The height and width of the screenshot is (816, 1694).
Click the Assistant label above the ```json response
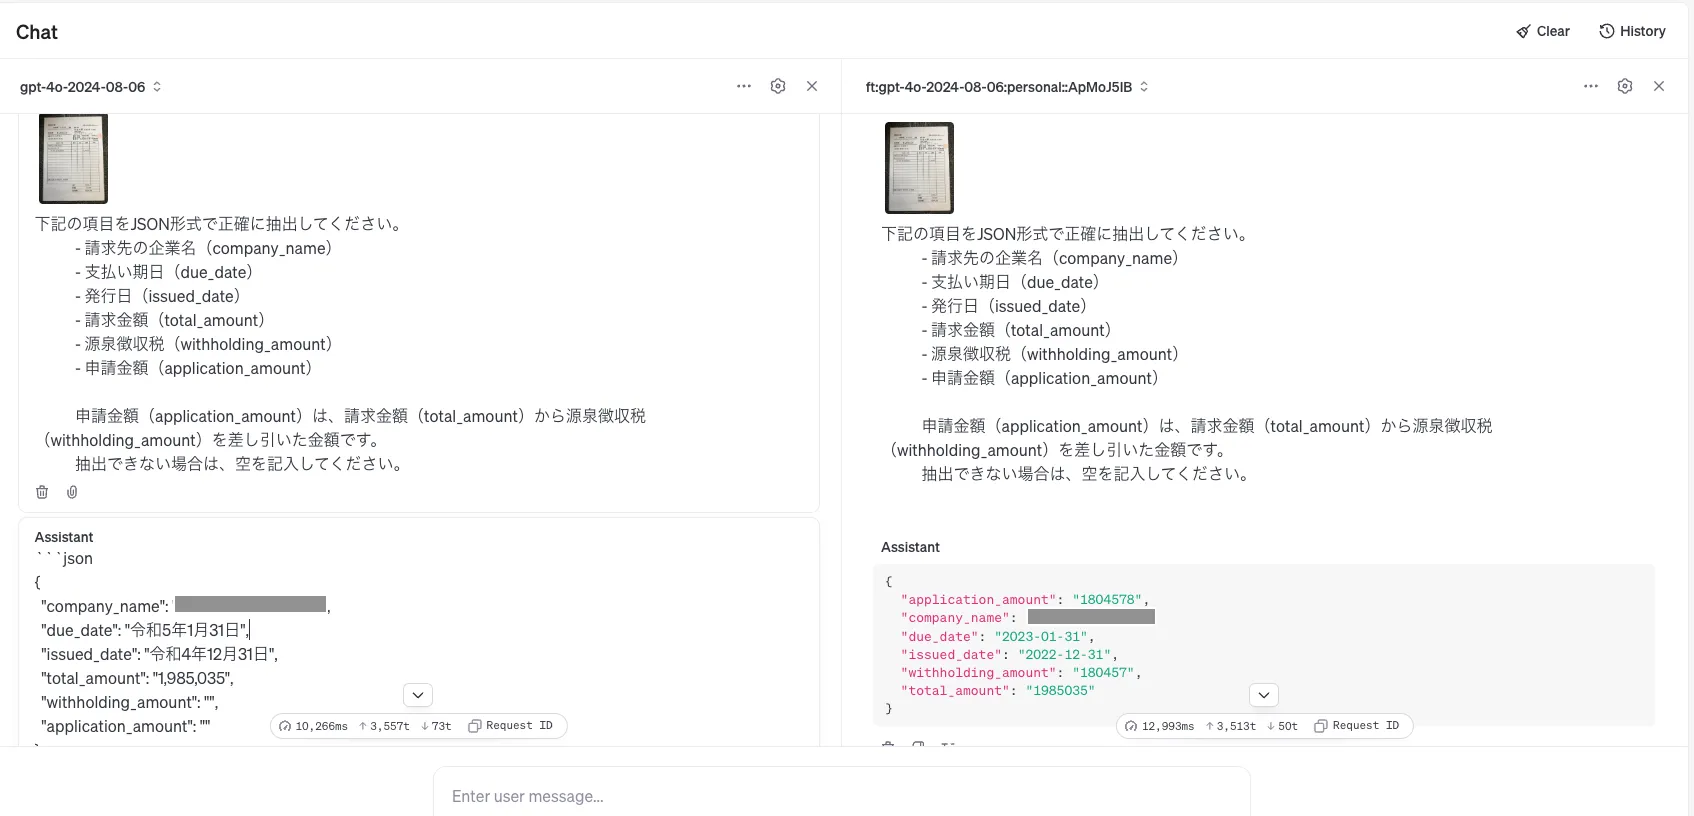point(64,537)
